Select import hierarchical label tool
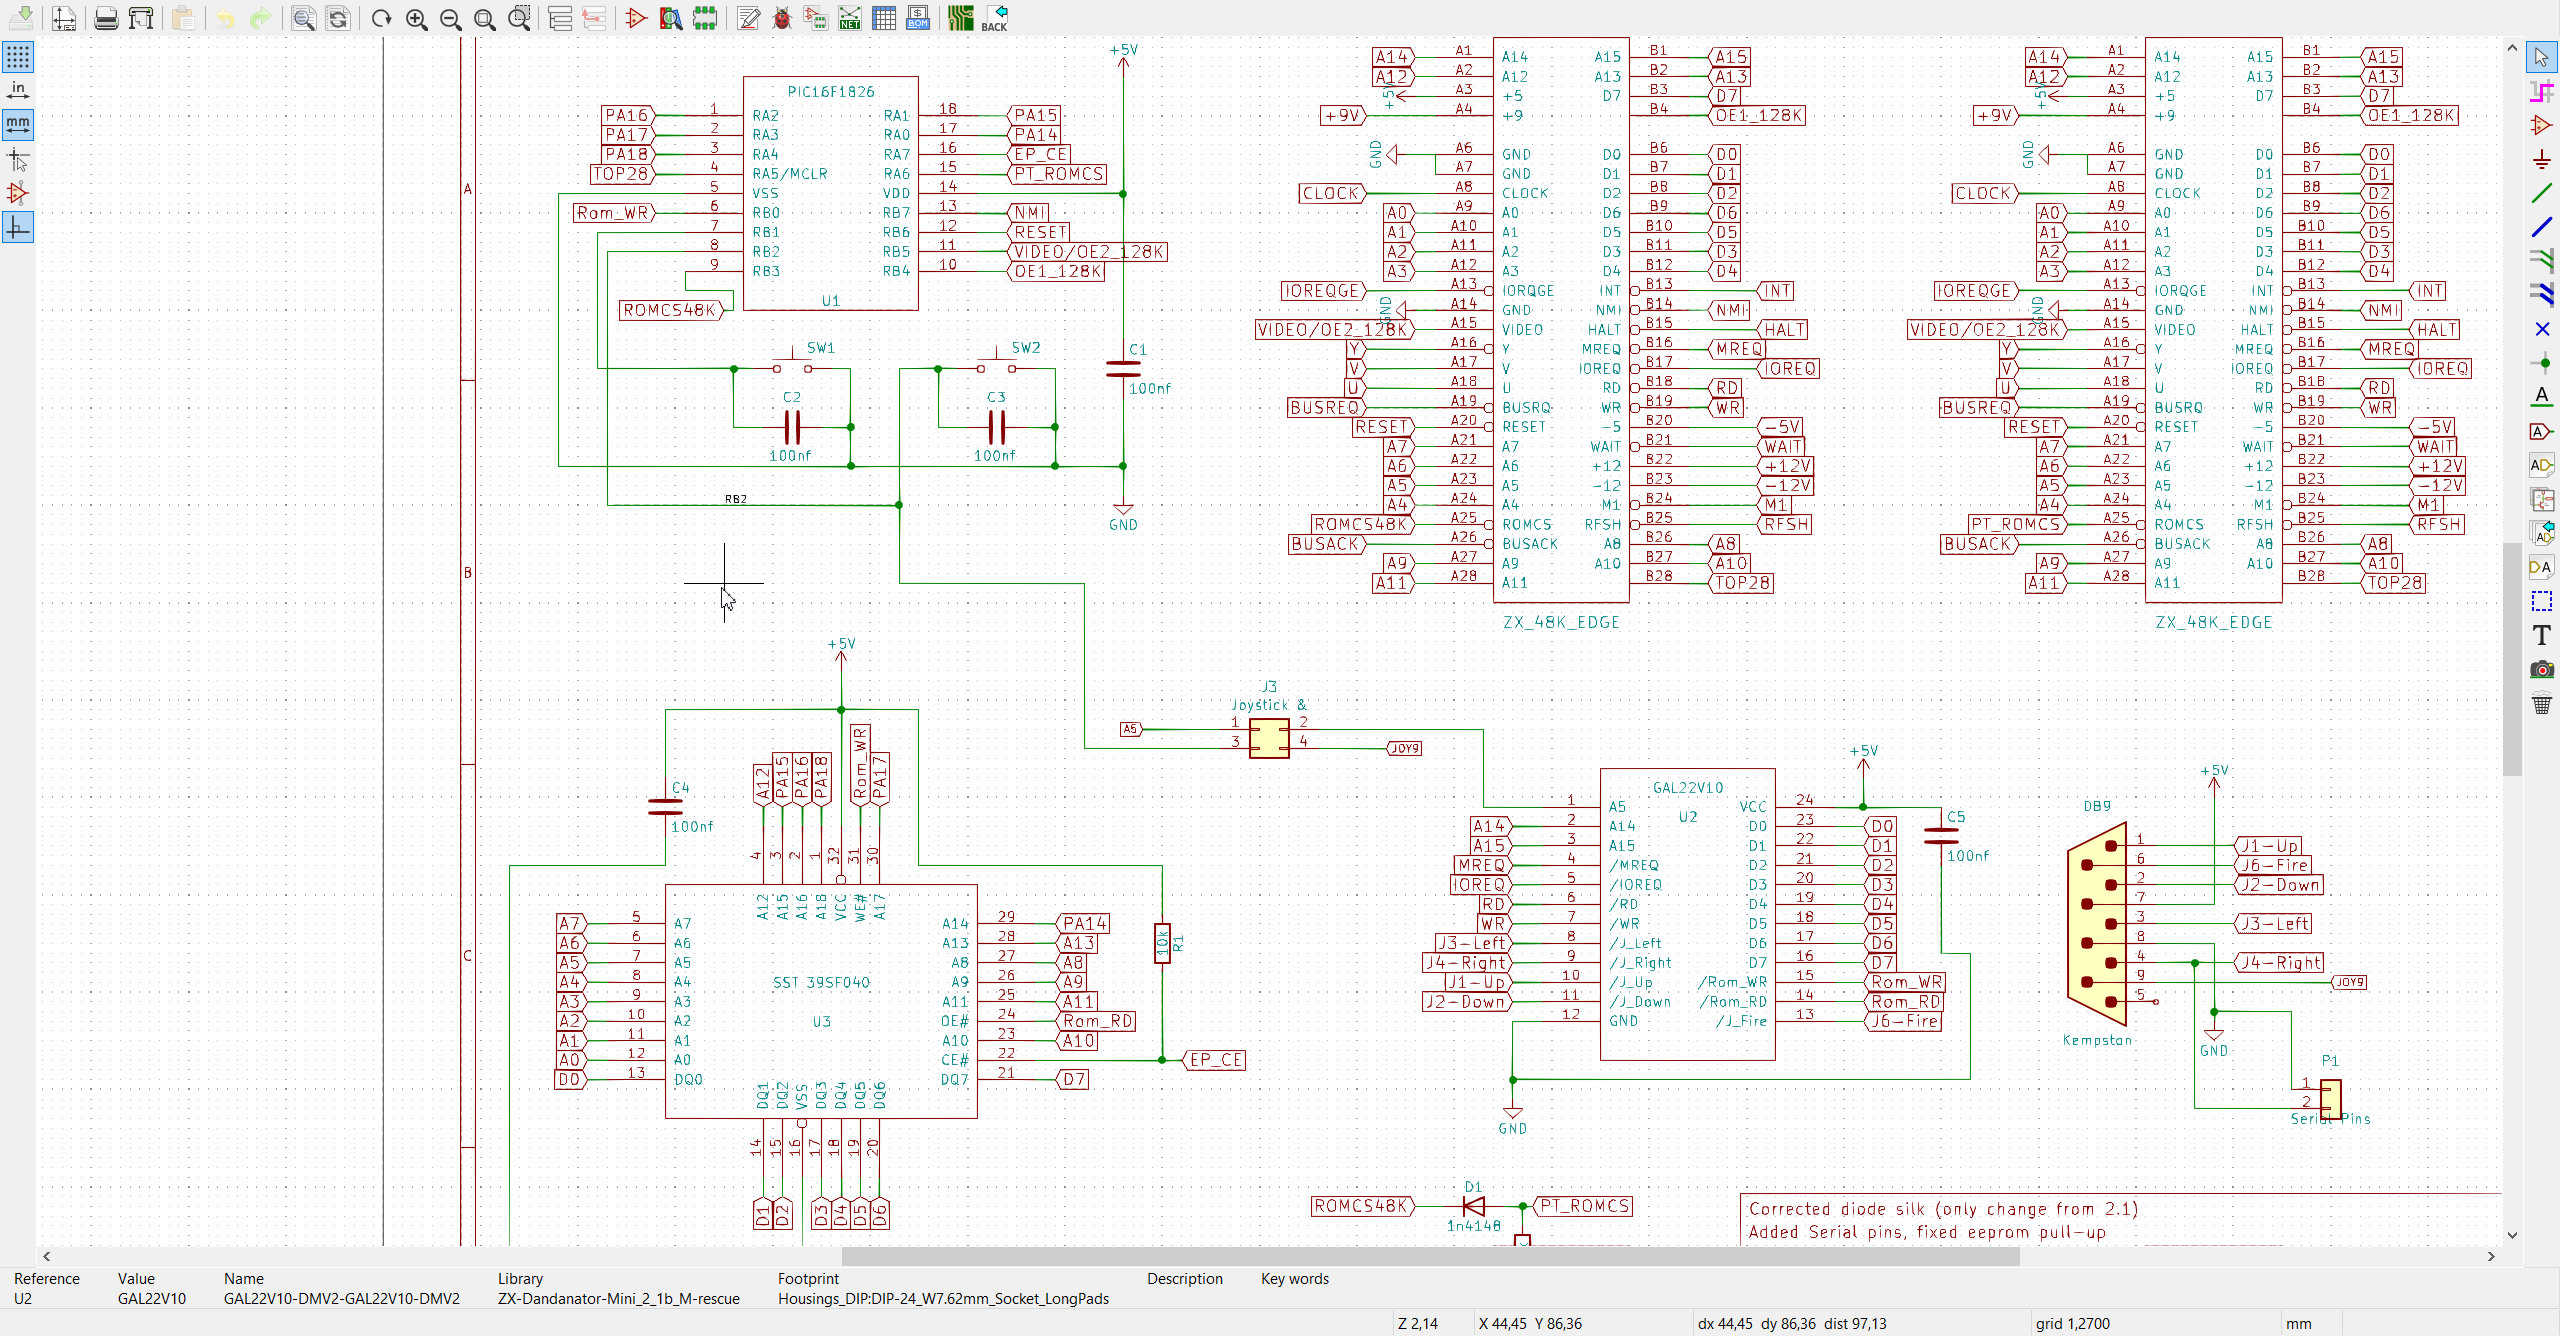 point(2541,533)
